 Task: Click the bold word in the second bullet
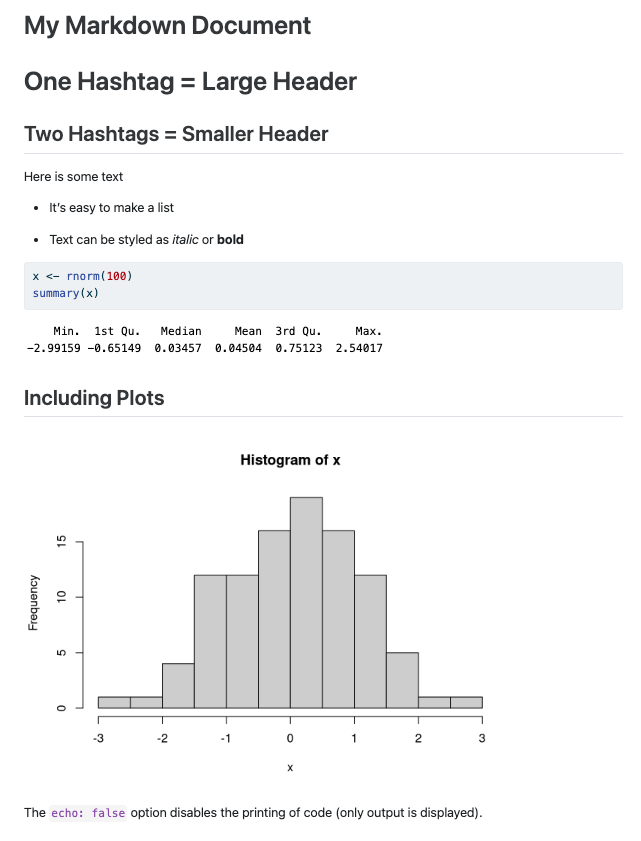[230, 240]
